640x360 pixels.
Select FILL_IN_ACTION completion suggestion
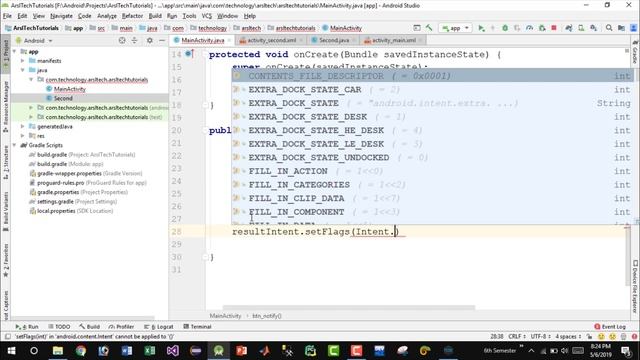click(x=432, y=171)
